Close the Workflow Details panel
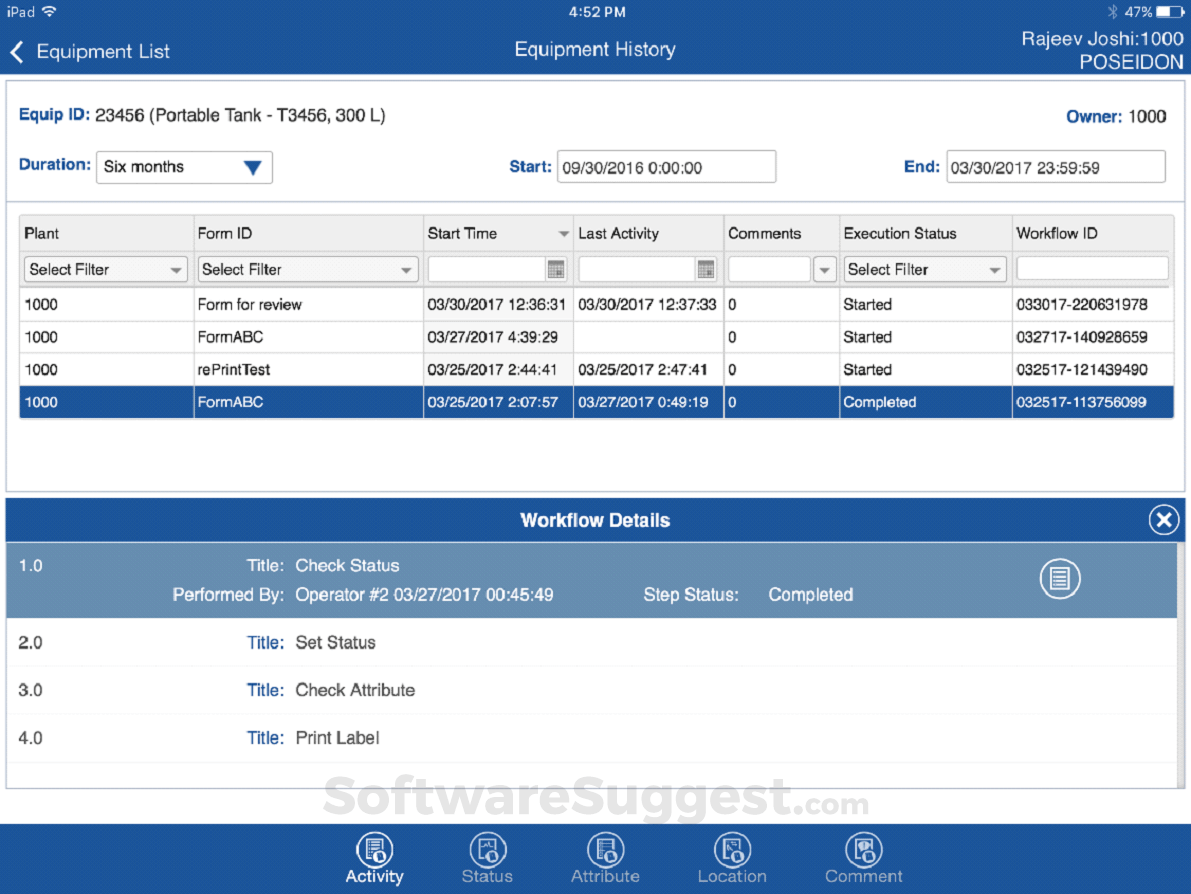This screenshot has width=1191, height=894. (1163, 520)
